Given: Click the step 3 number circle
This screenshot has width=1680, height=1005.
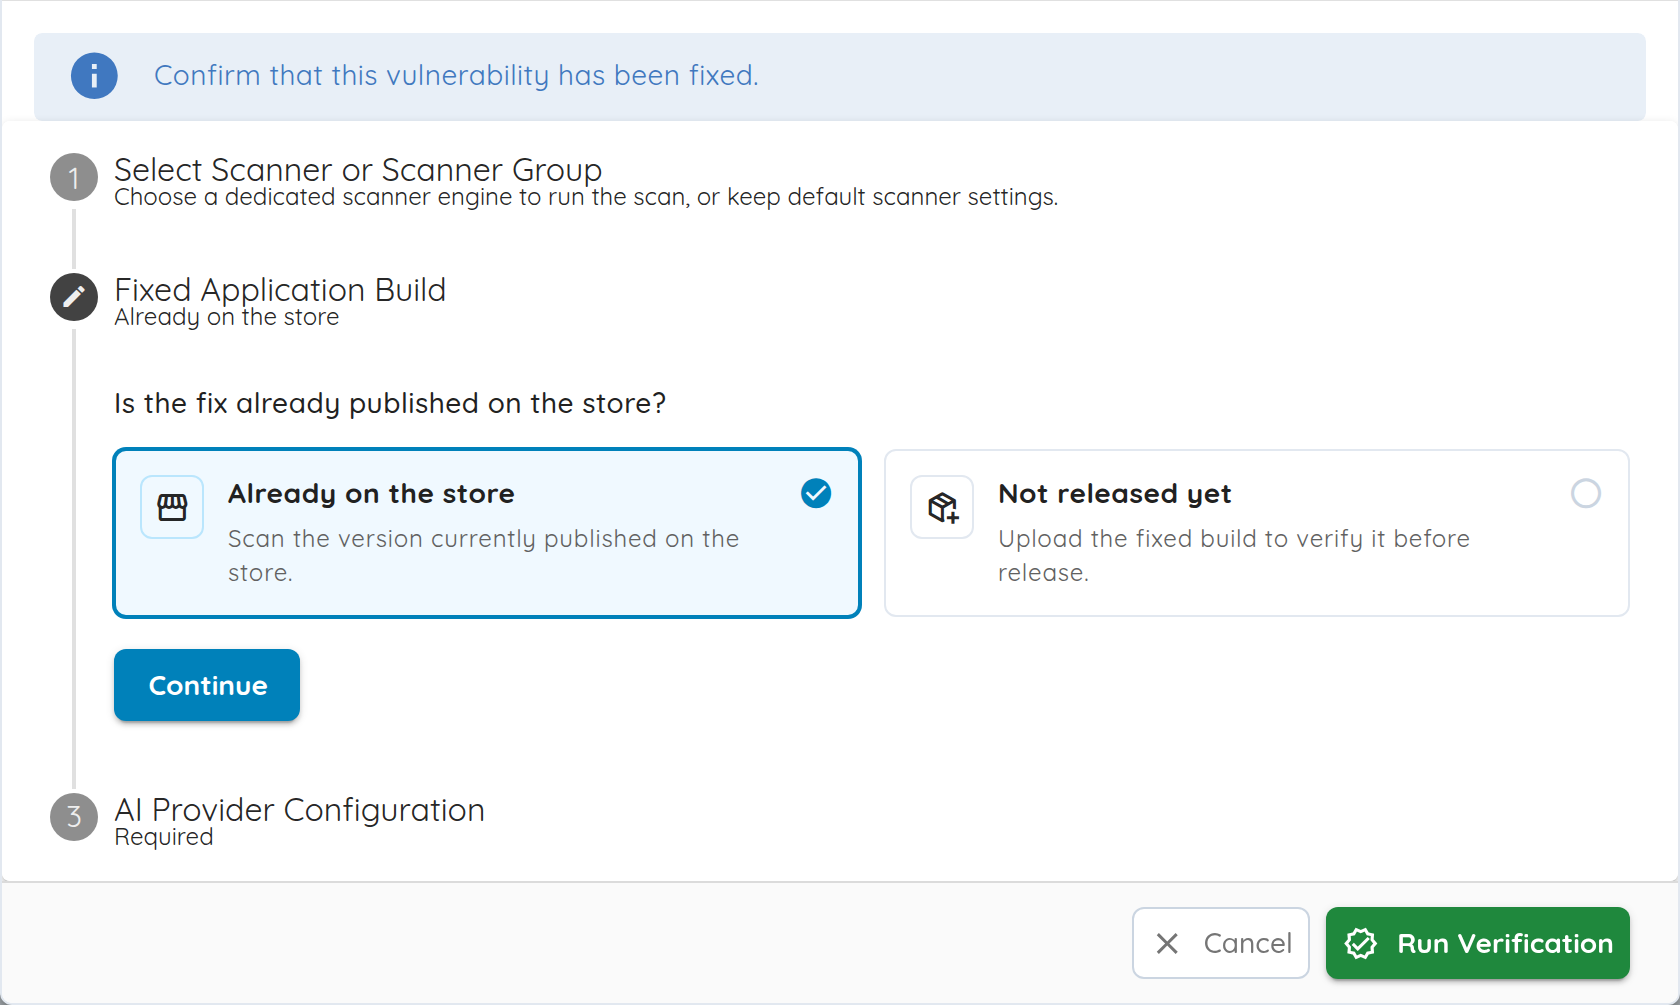Looking at the screenshot, I should coord(74,817).
